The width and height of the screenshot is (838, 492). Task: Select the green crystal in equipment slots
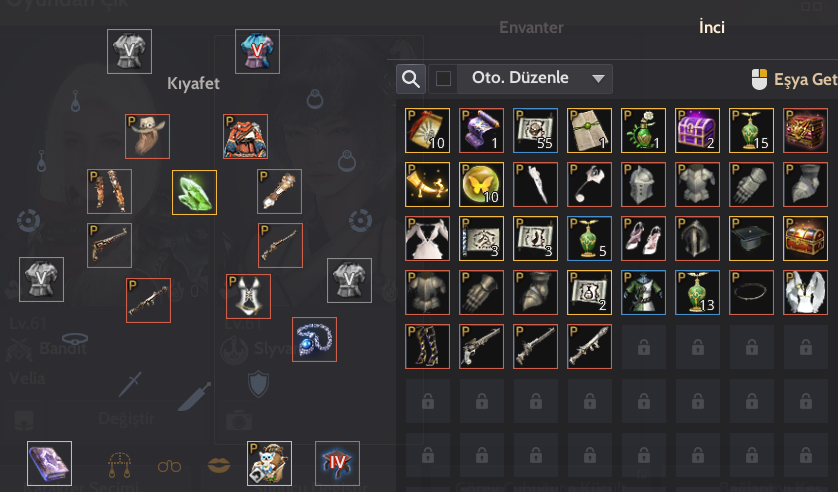click(x=194, y=192)
